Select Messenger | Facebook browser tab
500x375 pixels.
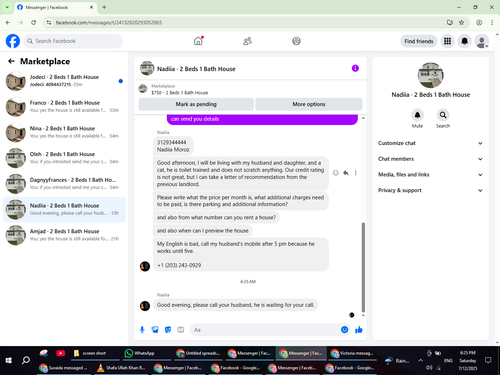(55, 7)
